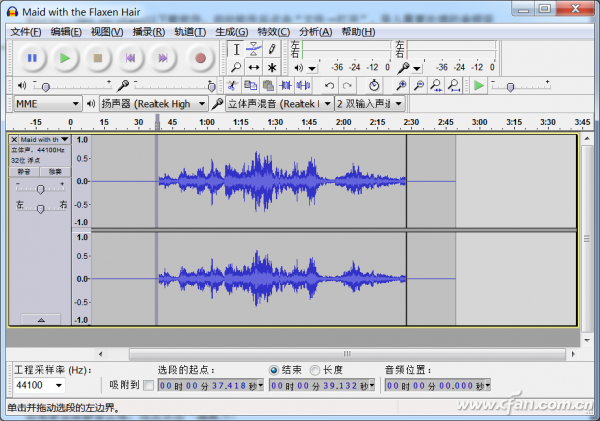Open the 文件(F) menu
600x421 pixels.
point(26,32)
